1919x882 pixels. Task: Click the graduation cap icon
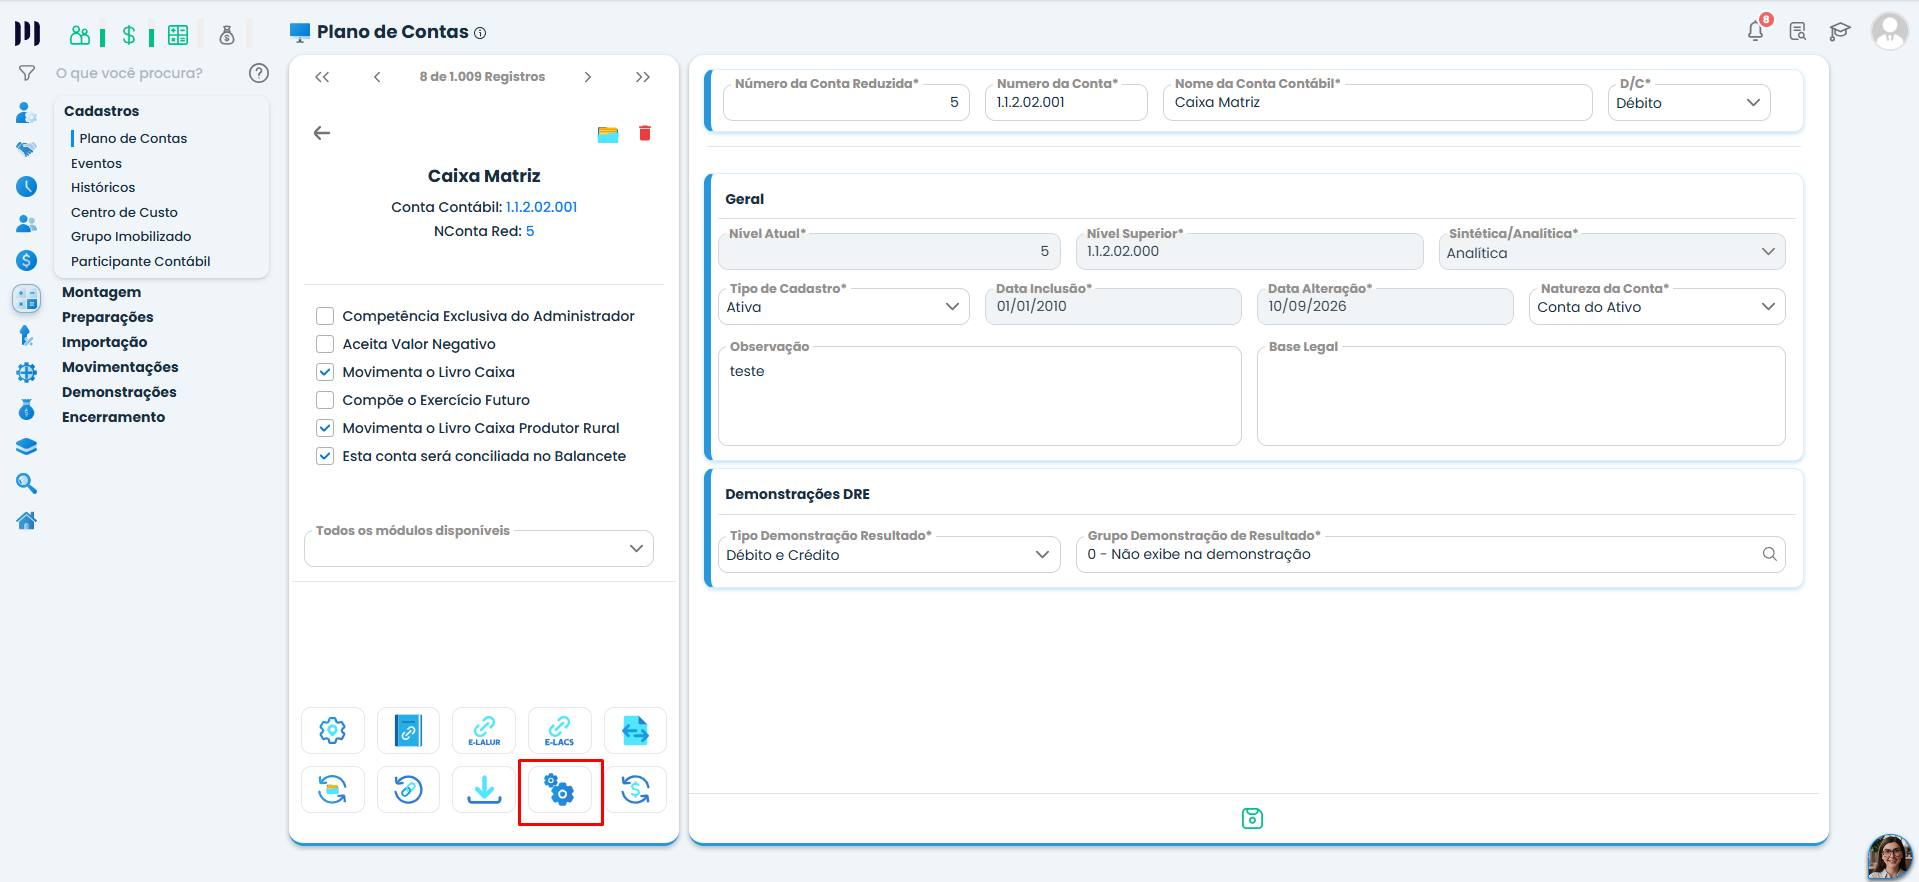point(1840,32)
